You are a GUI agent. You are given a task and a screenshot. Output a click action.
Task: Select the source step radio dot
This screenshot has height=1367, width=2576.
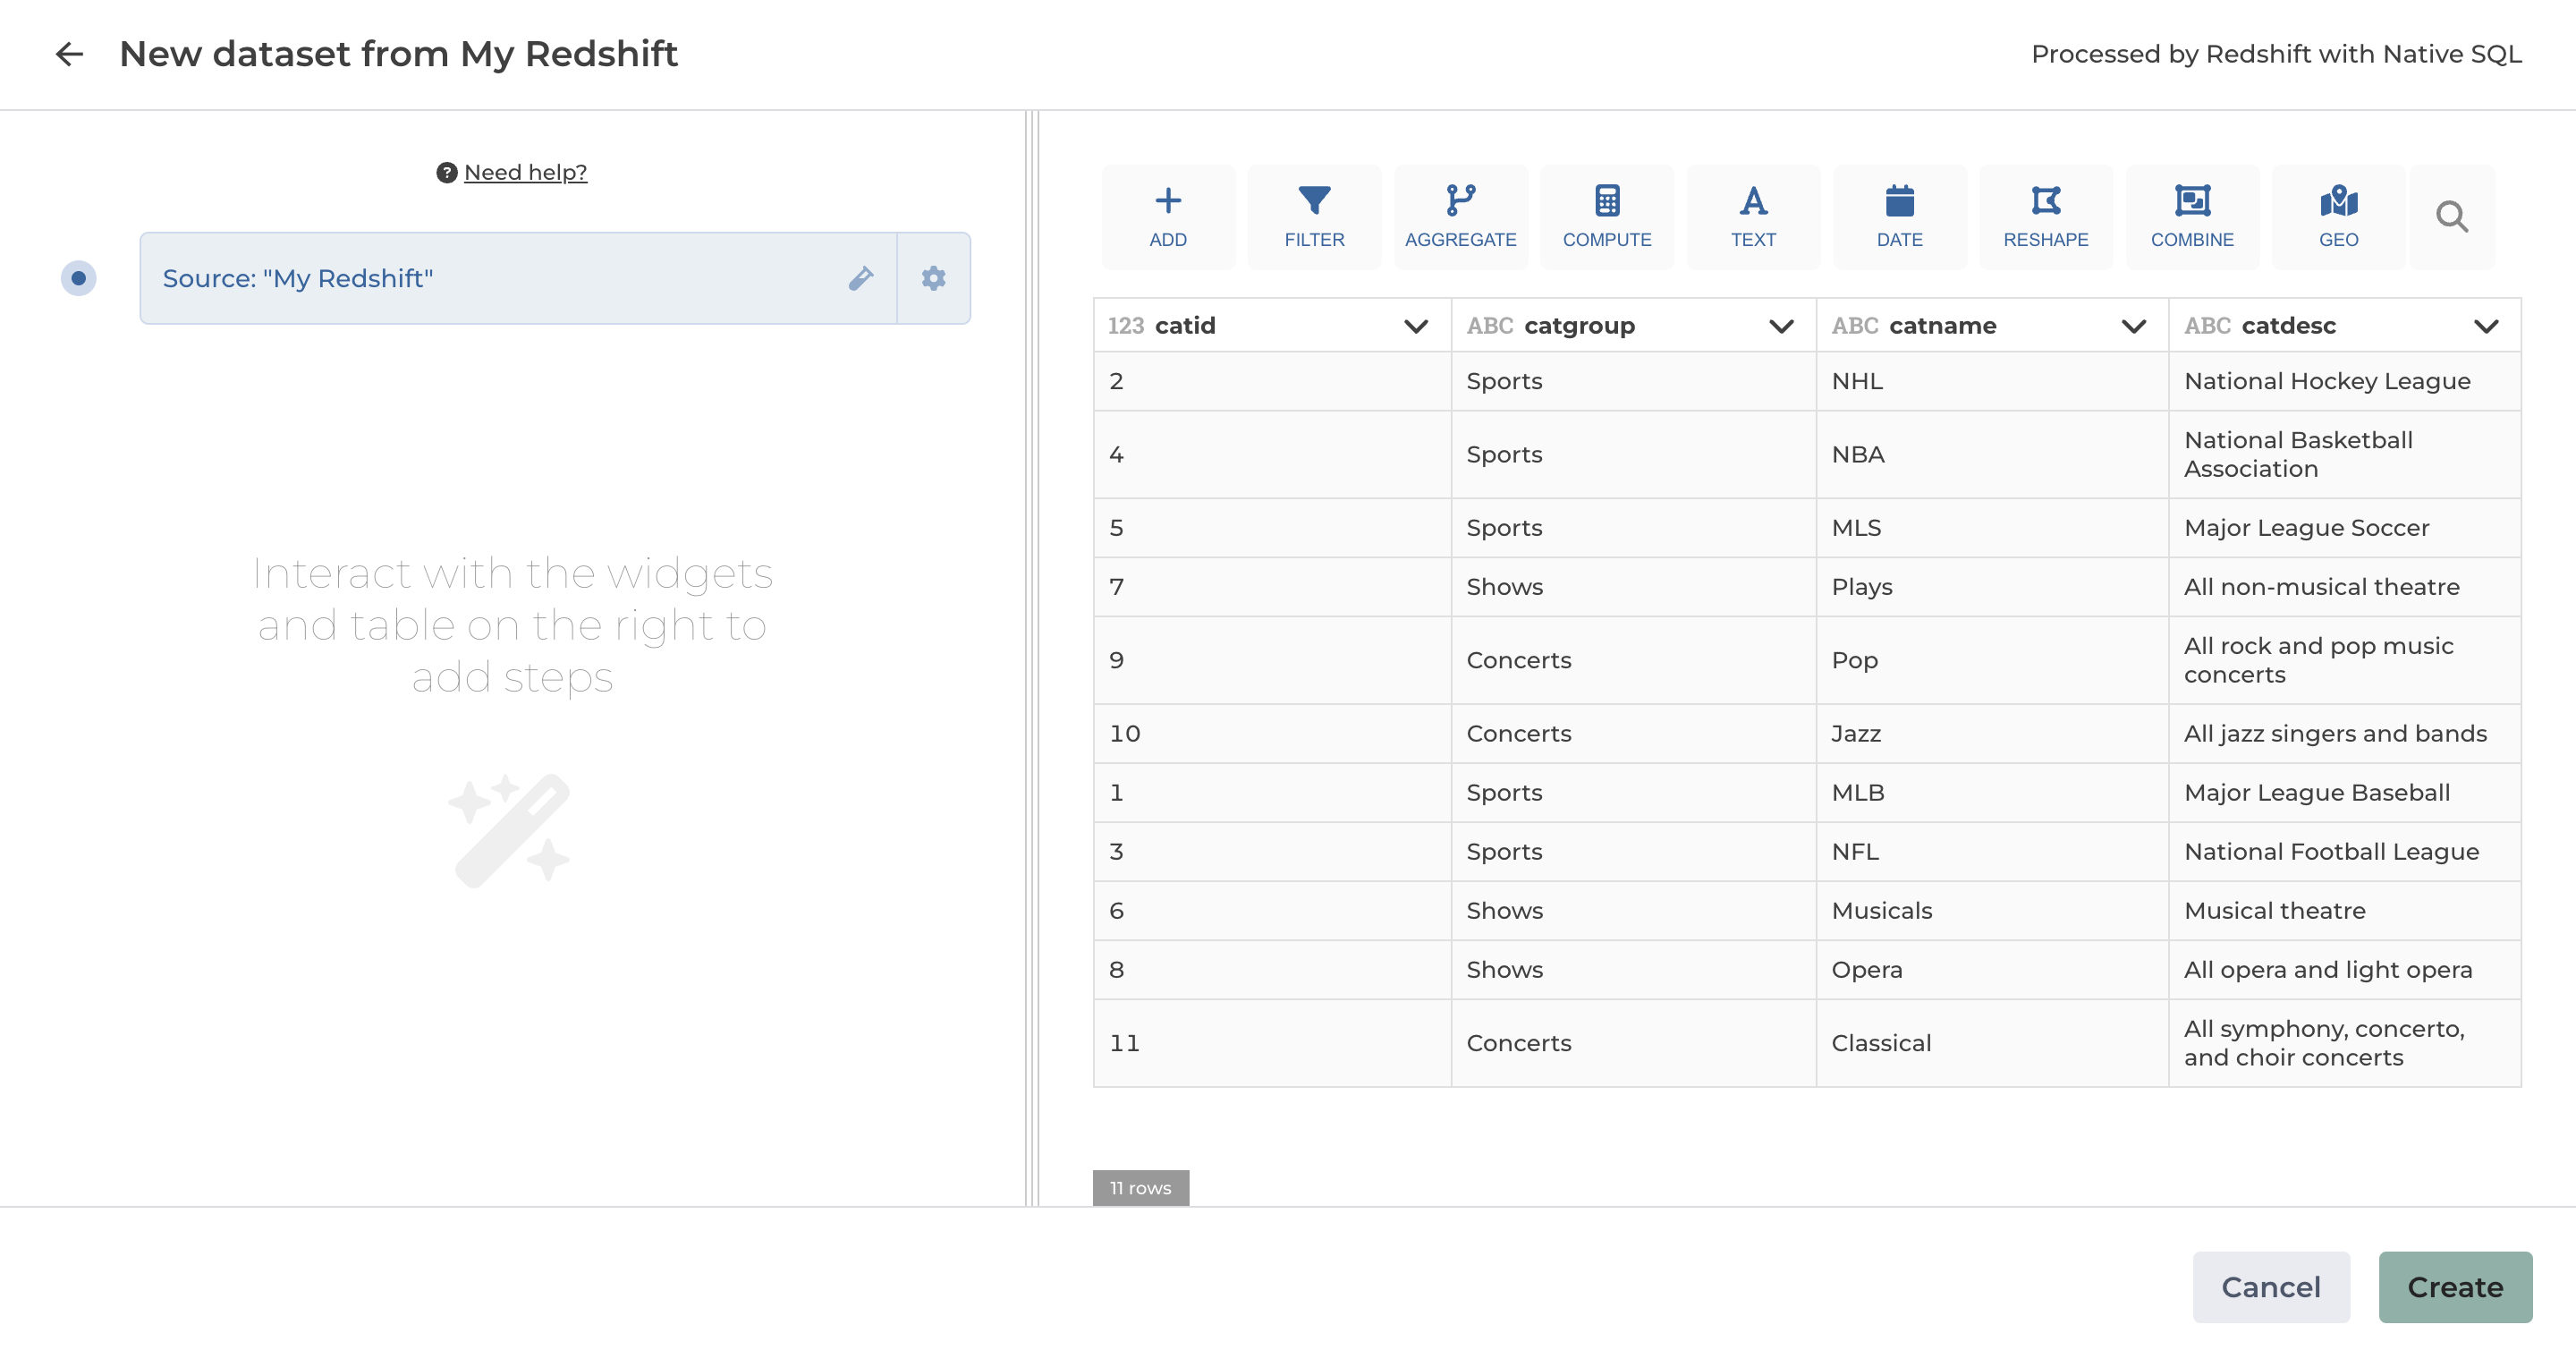(x=78, y=278)
